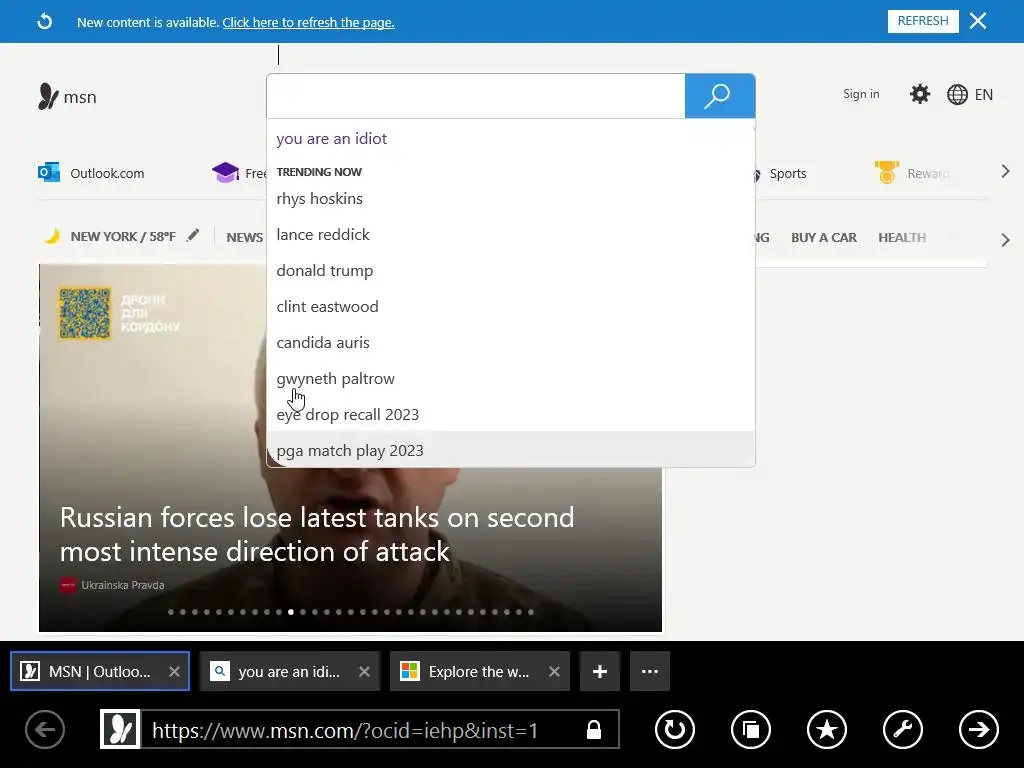
Task: Select 'candida auris' trending suggestion
Action: coord(511,342)
